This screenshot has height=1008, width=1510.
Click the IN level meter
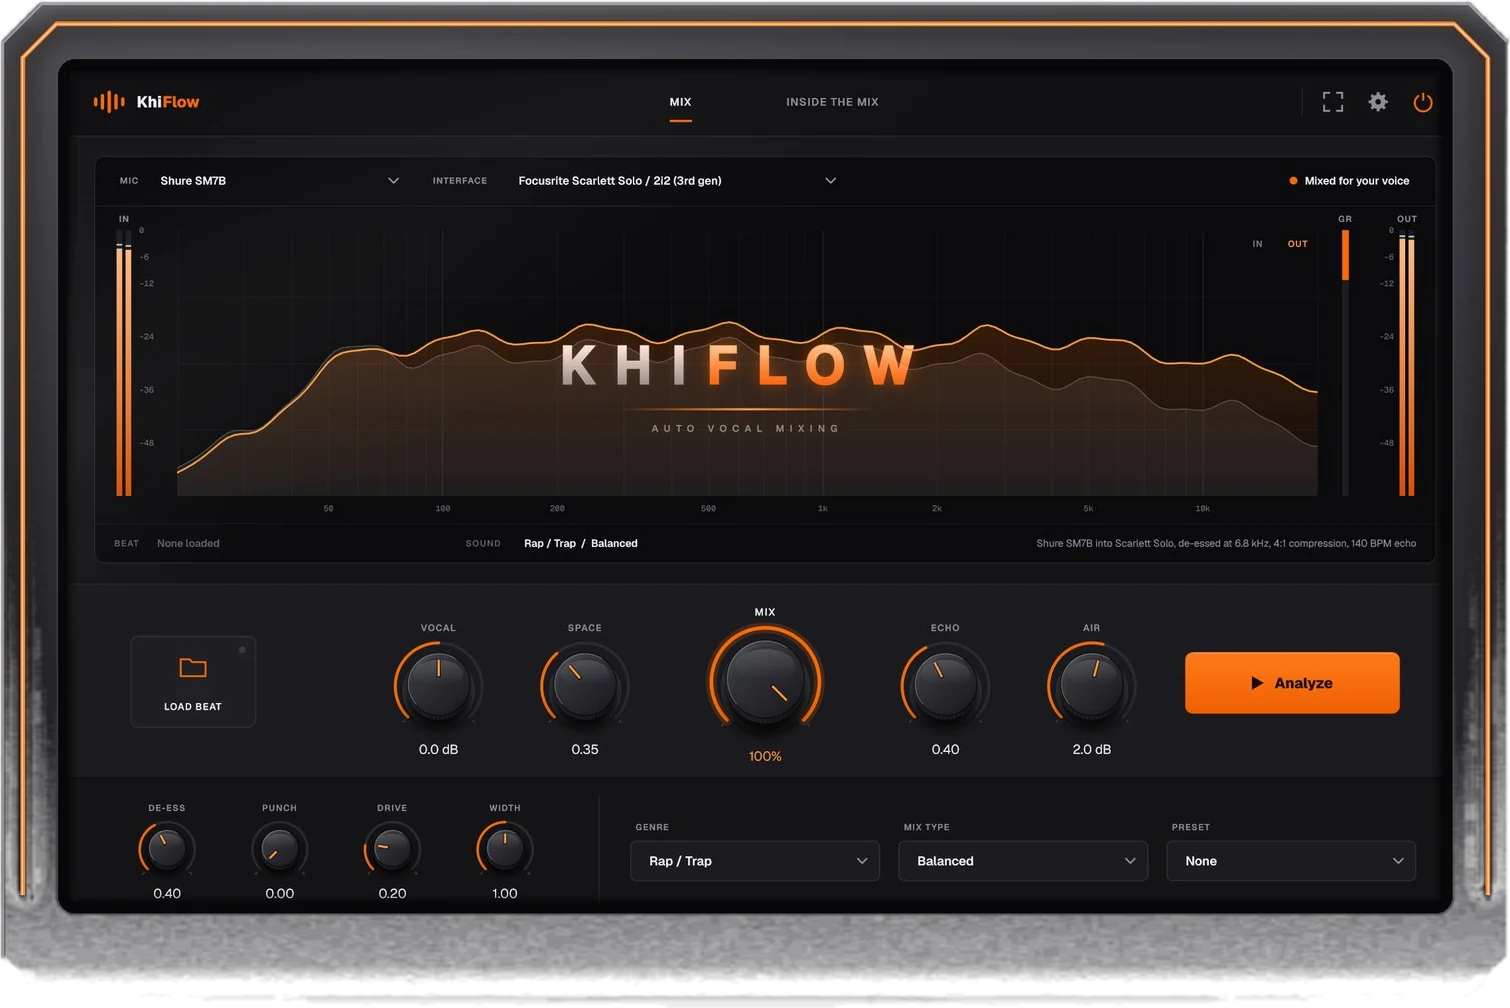[124, 363]
